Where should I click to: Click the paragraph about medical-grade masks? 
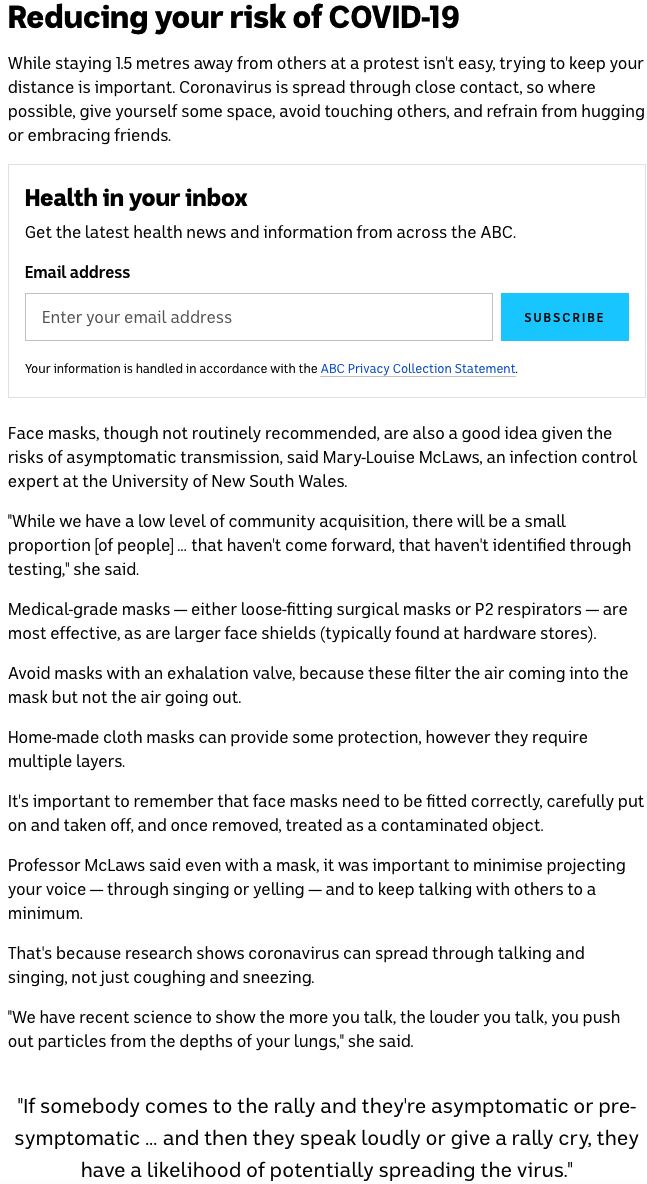point(317,621)
